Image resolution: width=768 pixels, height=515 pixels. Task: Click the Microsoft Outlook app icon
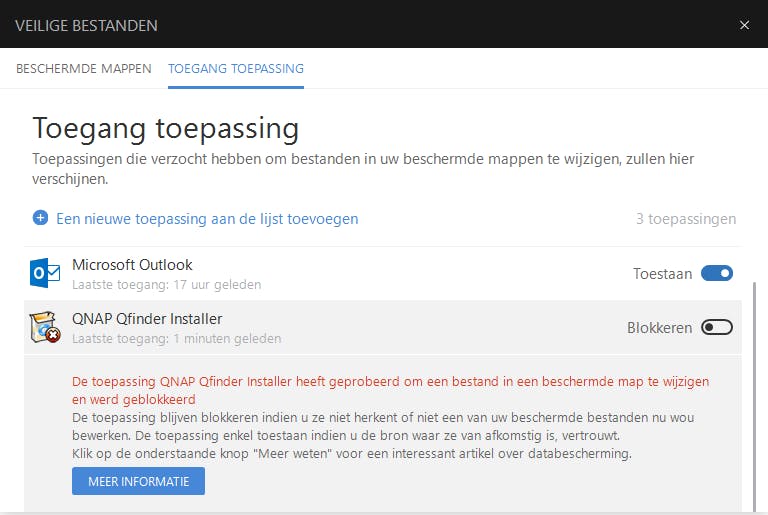tap(46, 273)
